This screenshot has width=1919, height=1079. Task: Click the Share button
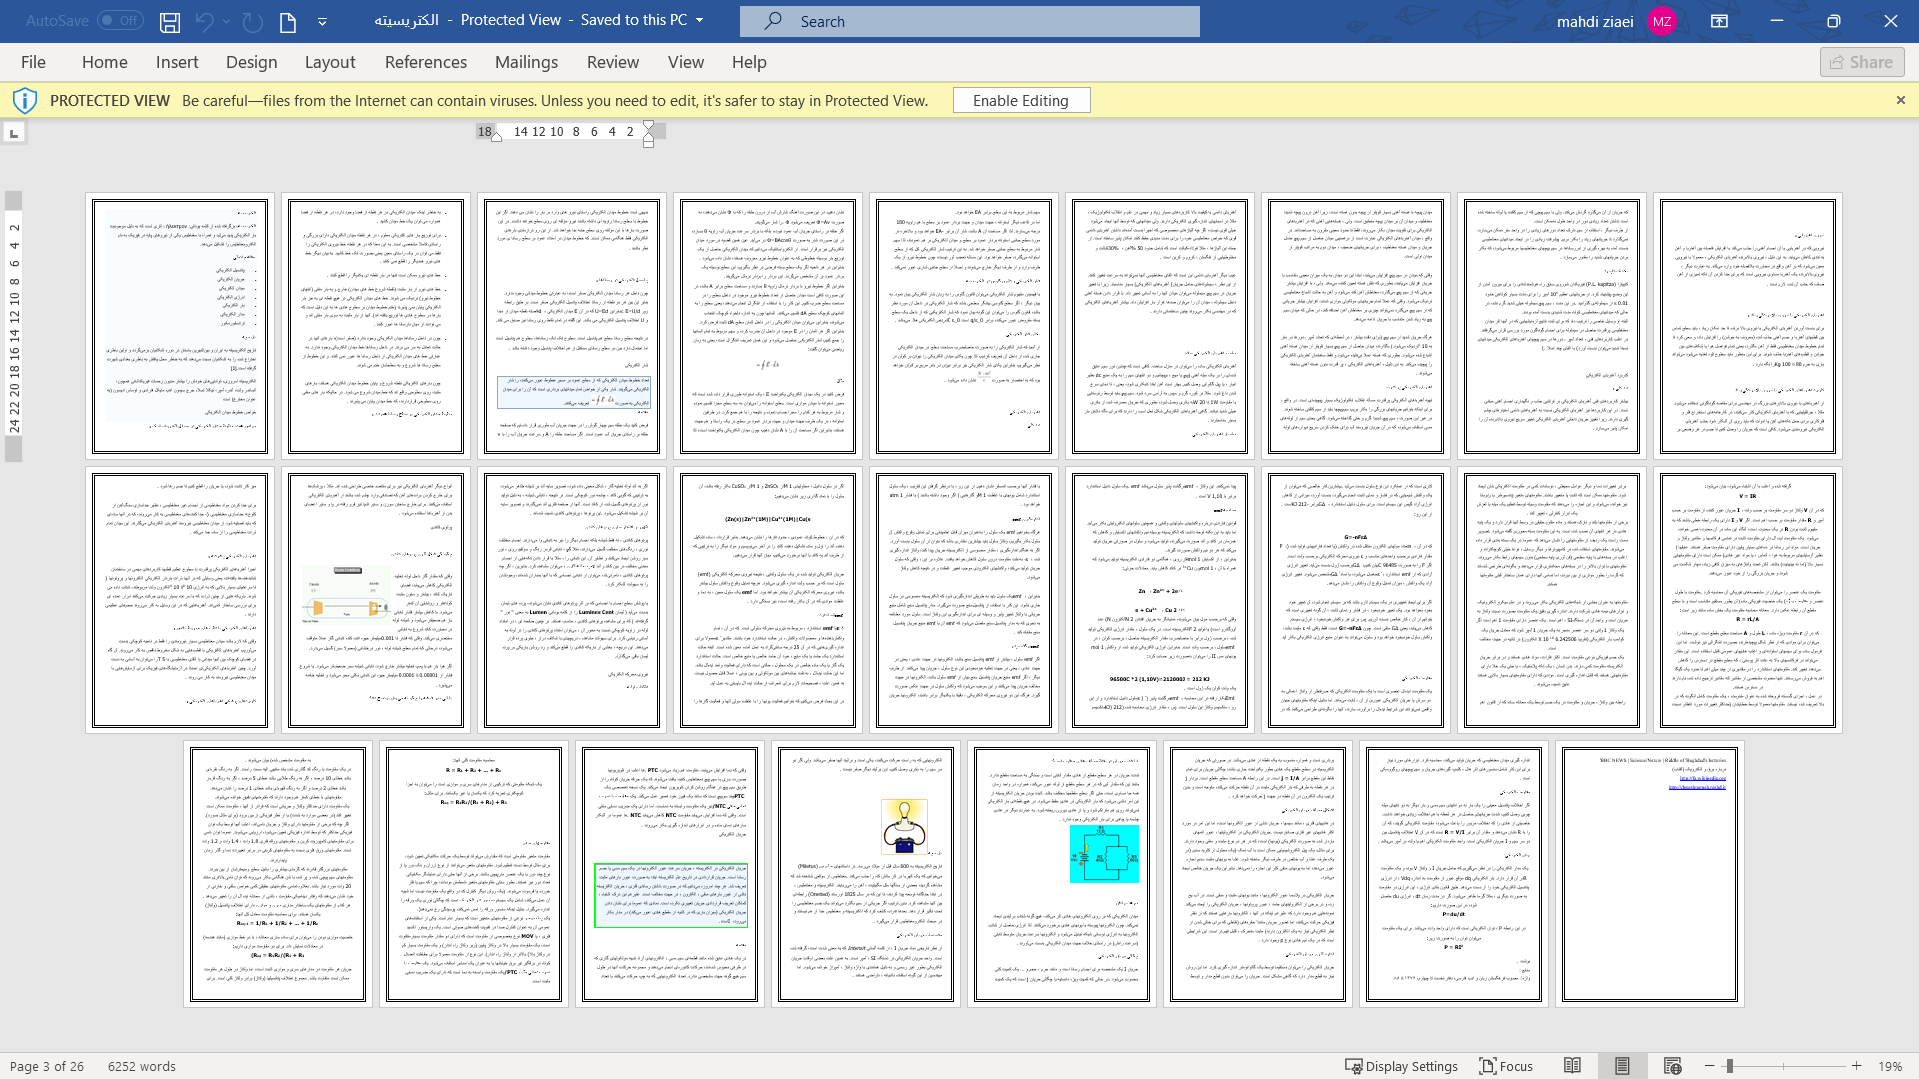click(1862, 62)
